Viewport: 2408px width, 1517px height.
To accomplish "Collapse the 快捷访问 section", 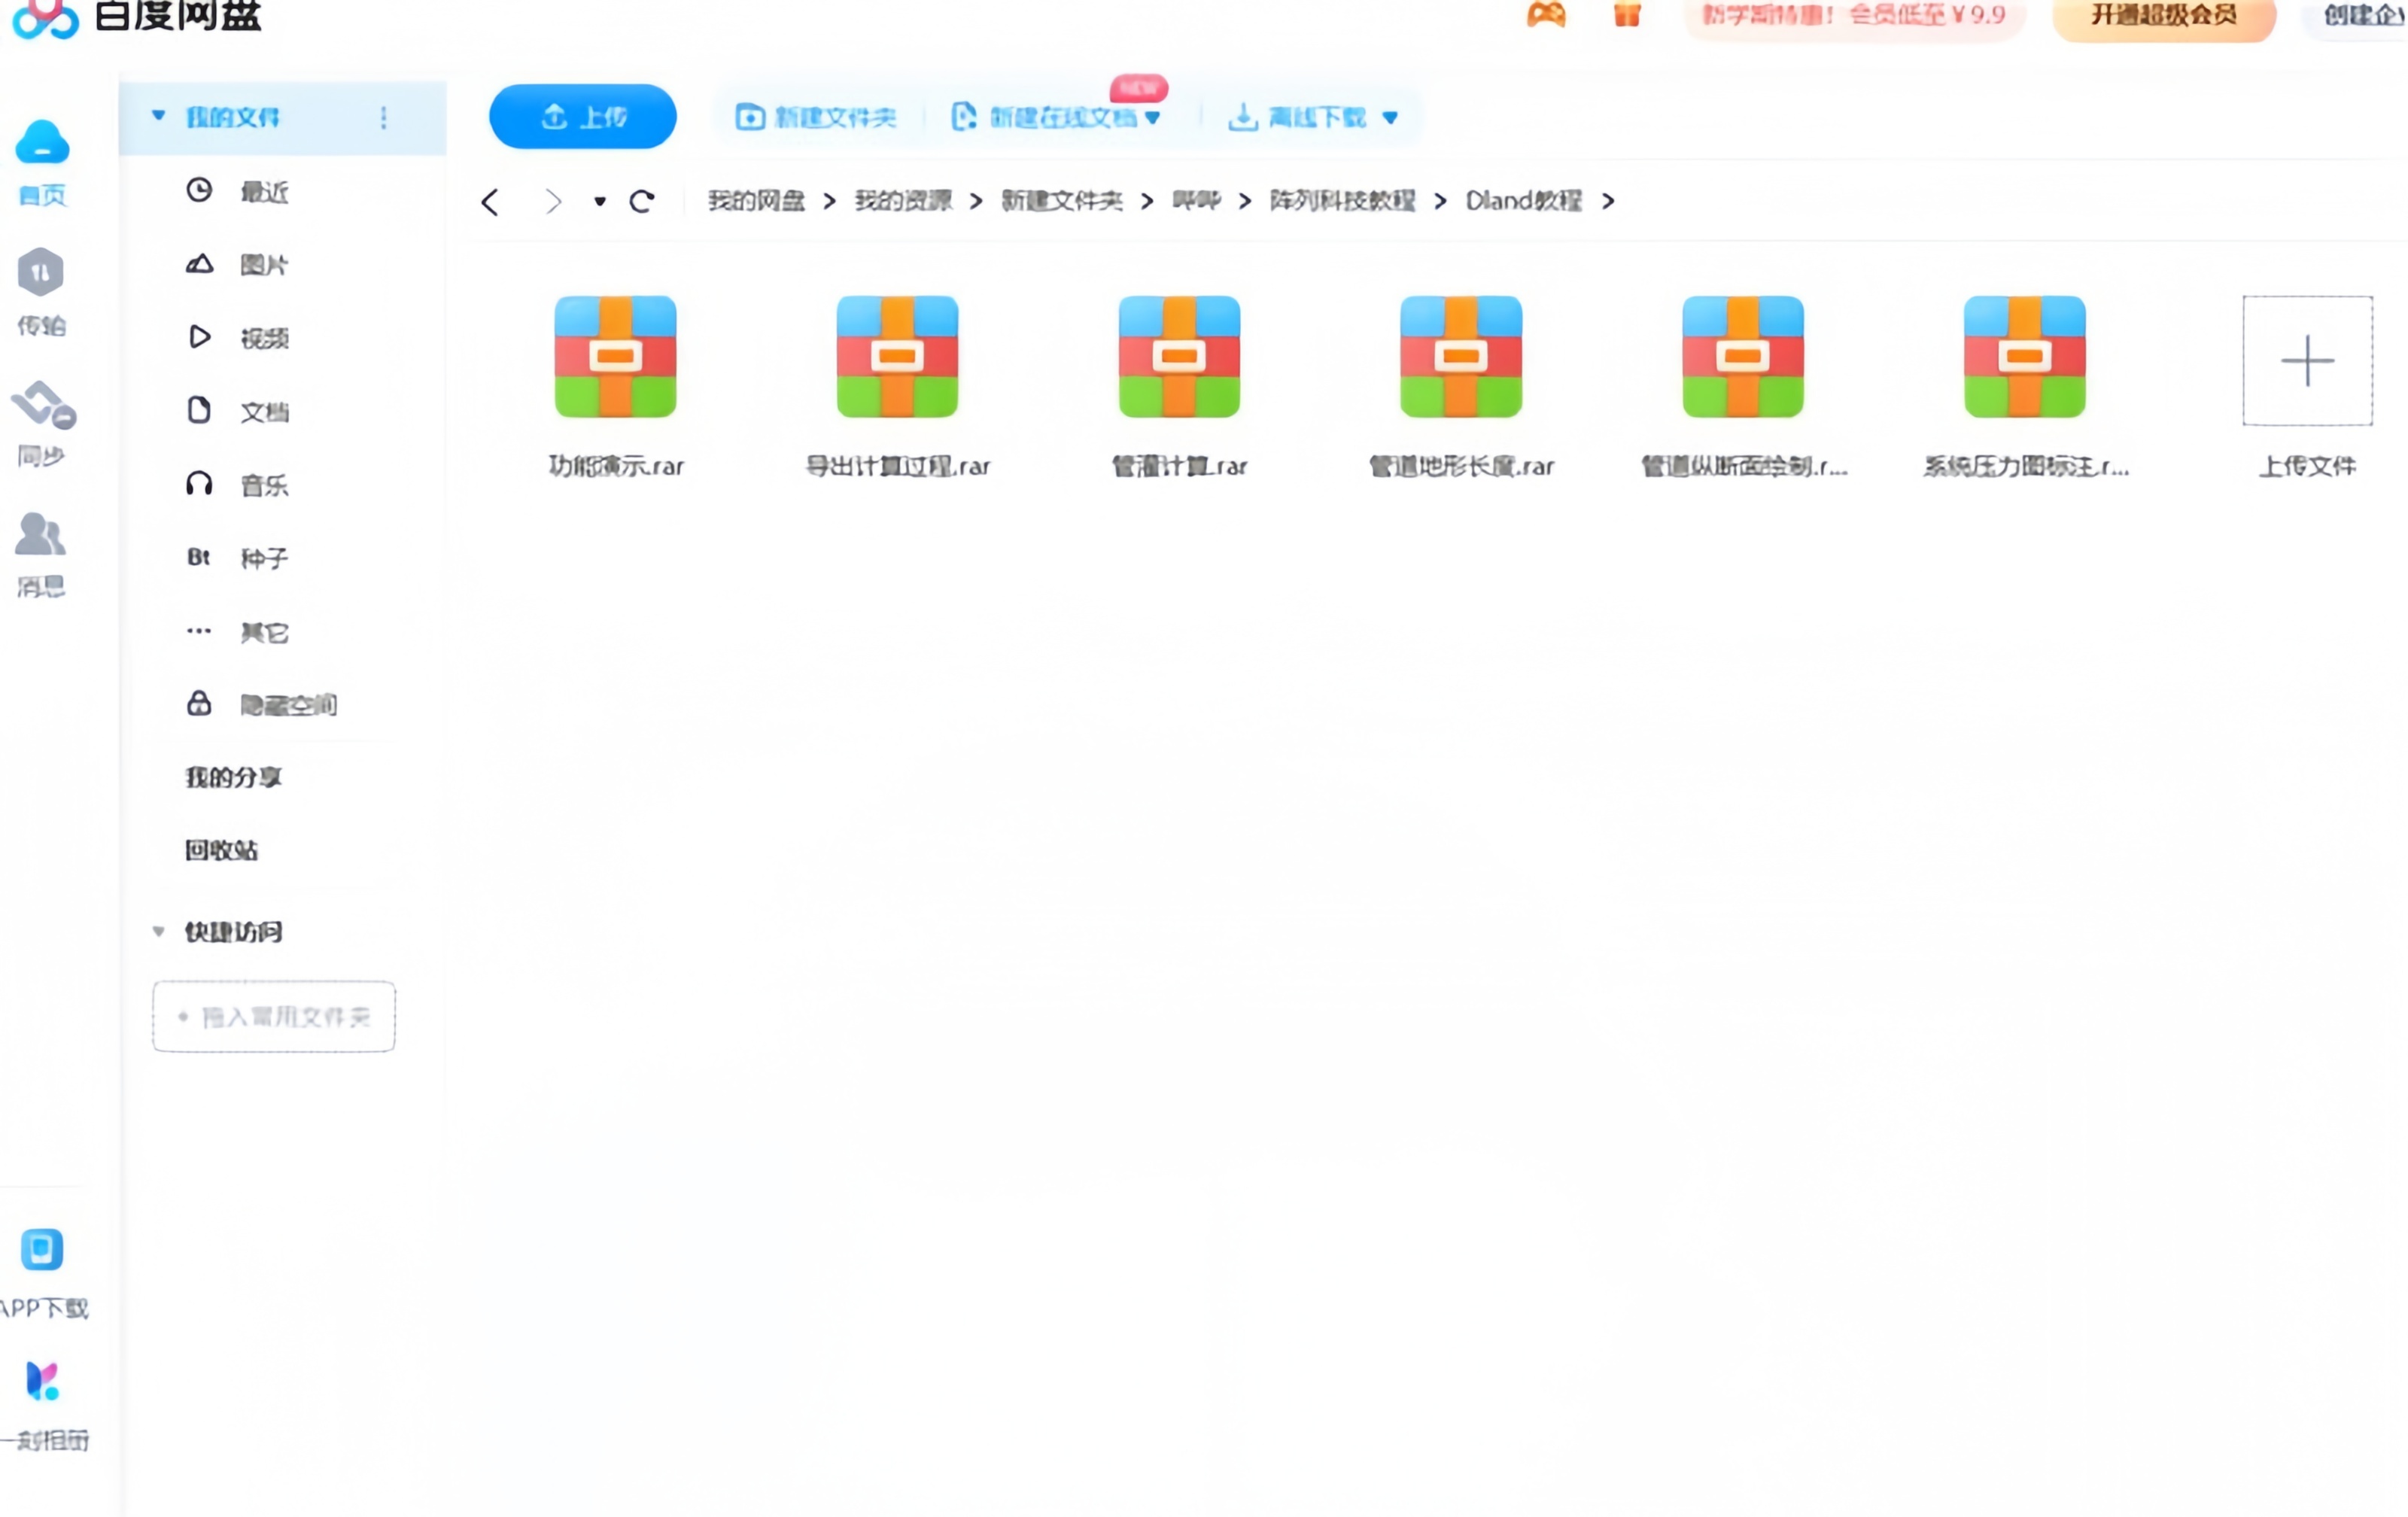I will (158, 931).
